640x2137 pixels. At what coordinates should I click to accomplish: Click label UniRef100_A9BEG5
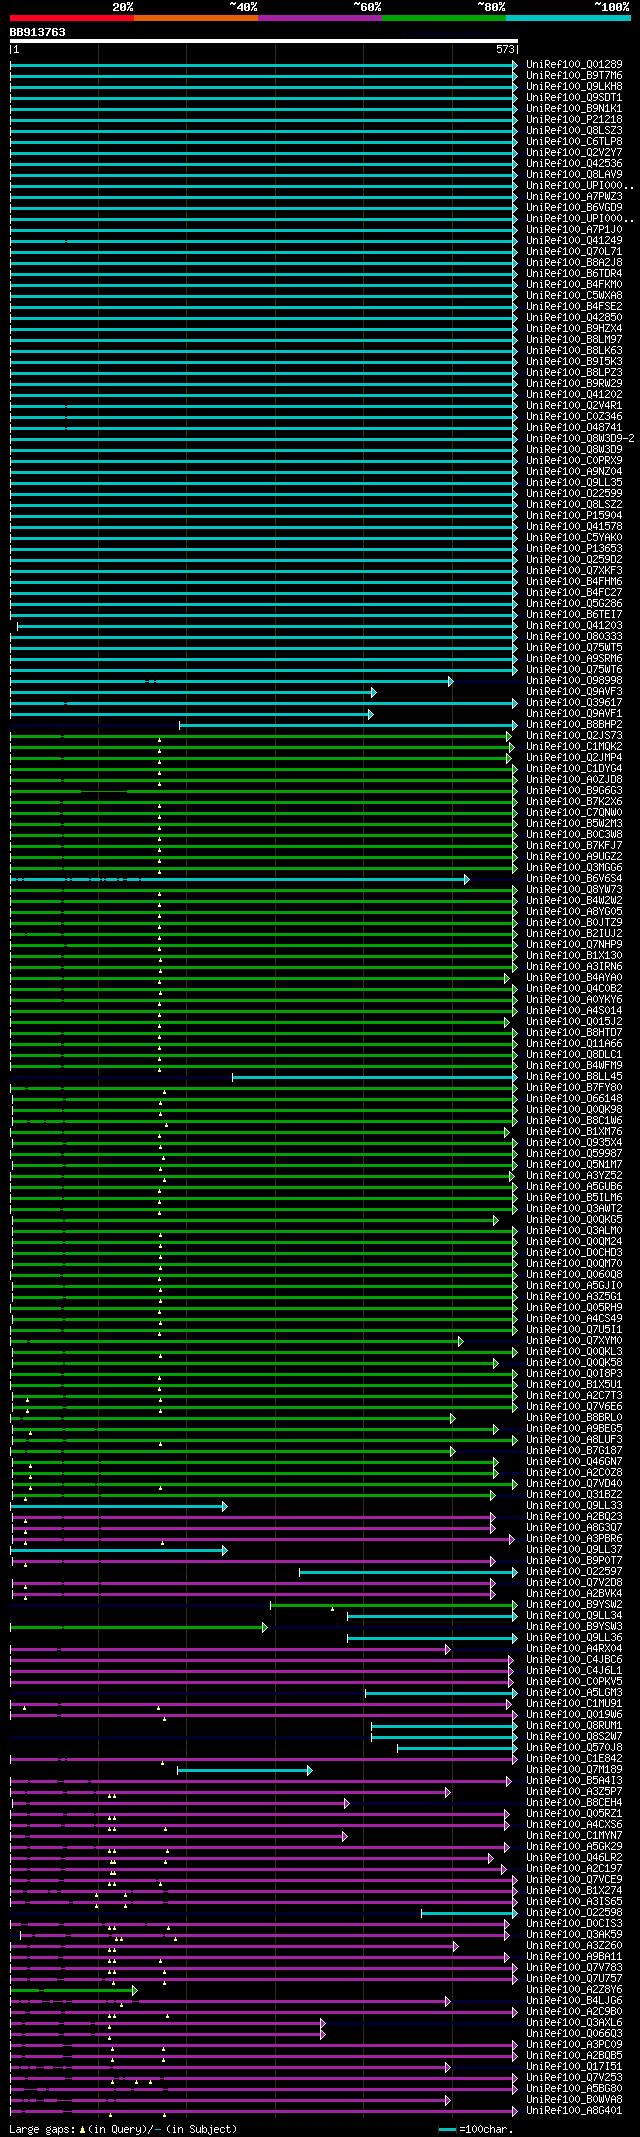574,1428
